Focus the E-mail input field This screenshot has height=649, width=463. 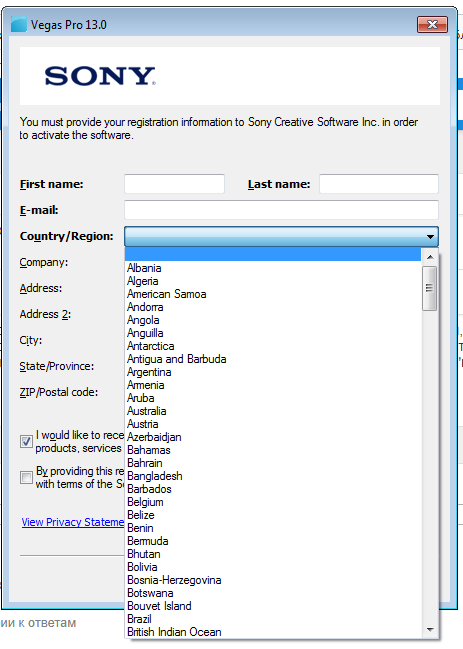281,210
